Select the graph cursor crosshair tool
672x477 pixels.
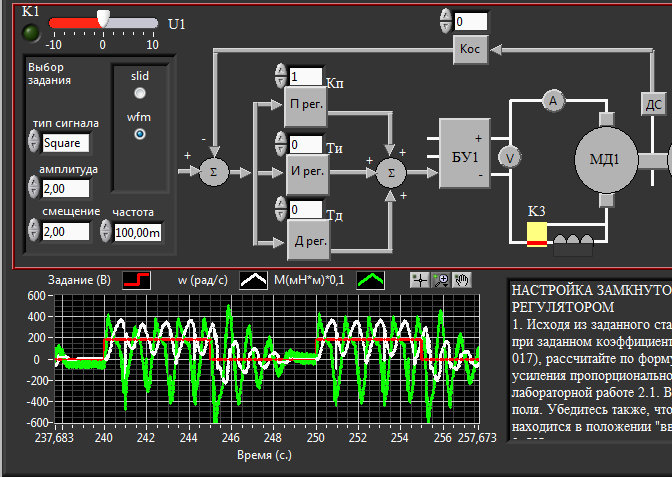[x=420, y=280]
